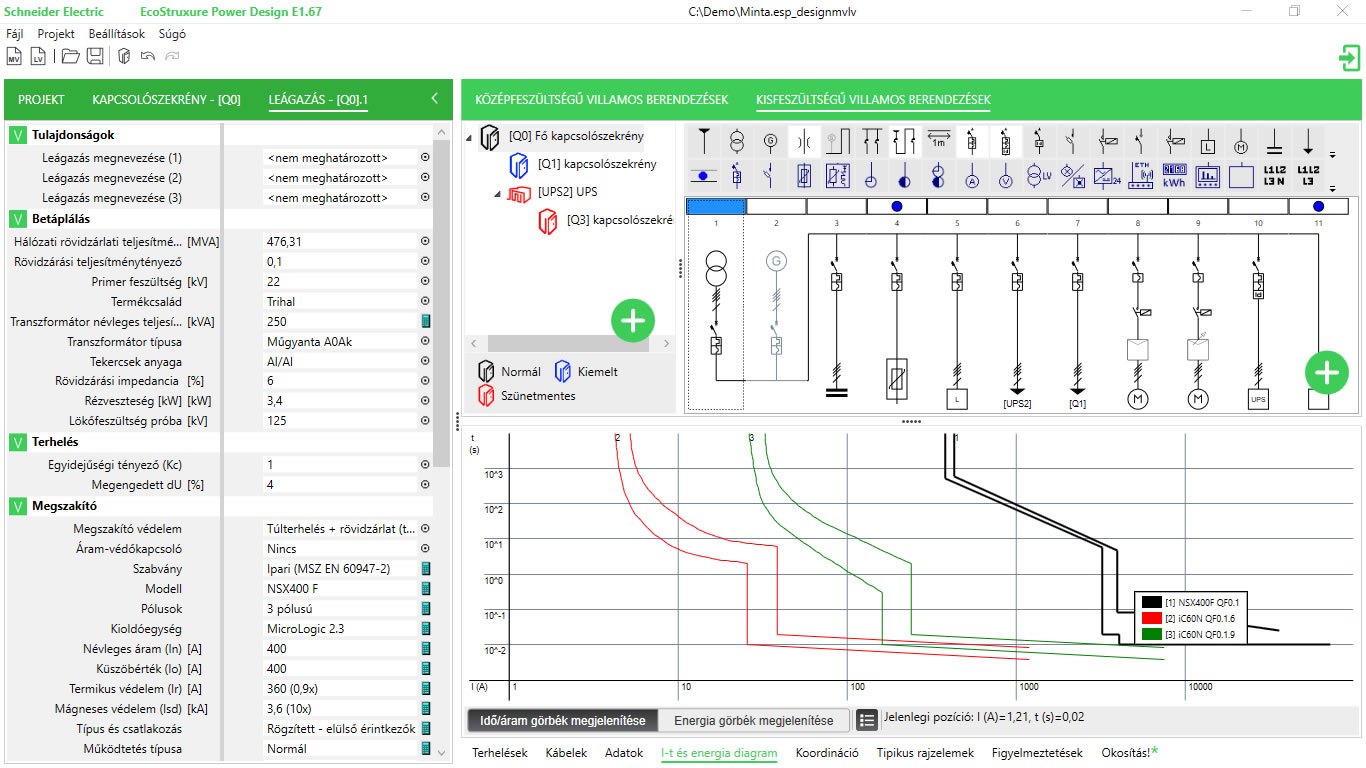Viewport: 1366px width, 768px height.
Task: Toggle round marker beside Leágazás megnevezése (1)
Action: tap(425, 157)
